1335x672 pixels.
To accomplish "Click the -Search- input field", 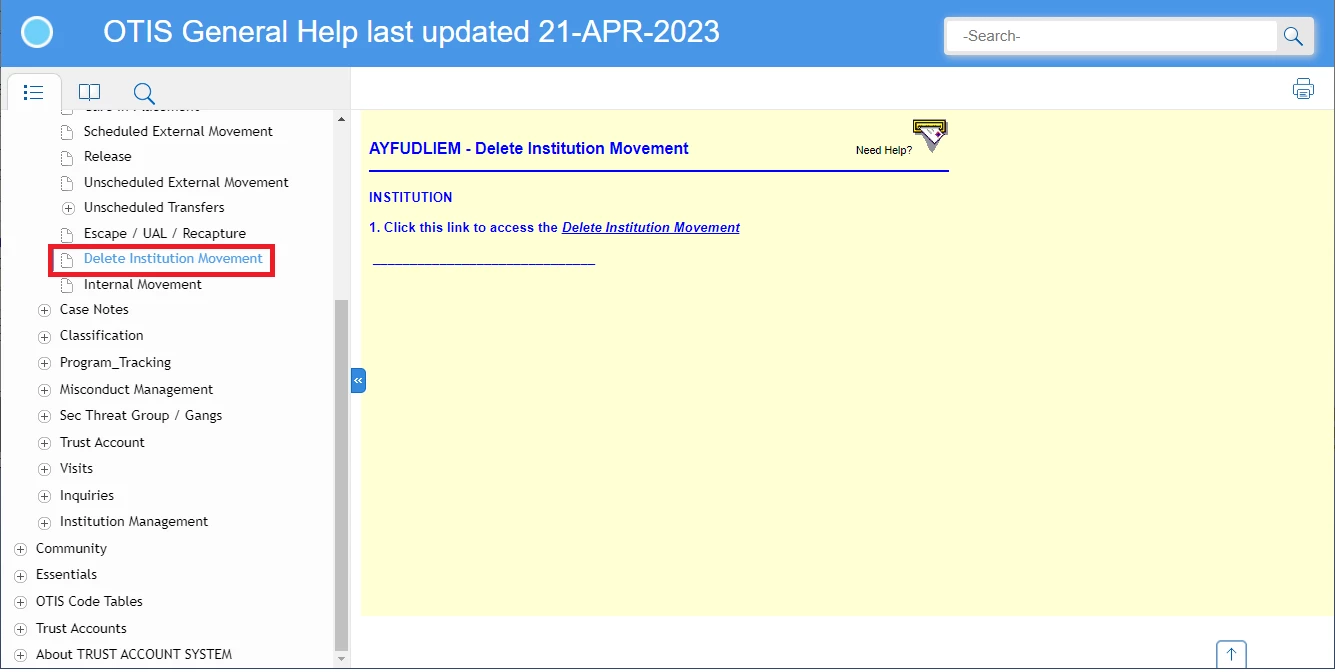I will tap(1112, 36).
